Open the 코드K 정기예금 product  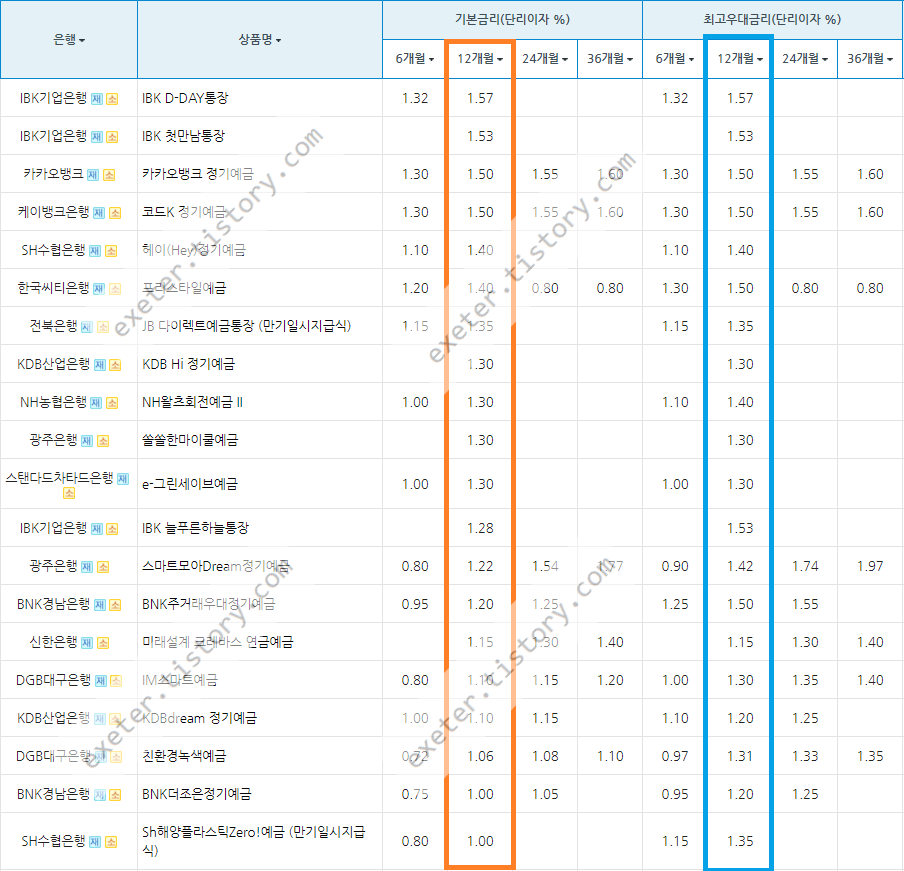click(x=184, y=212)
